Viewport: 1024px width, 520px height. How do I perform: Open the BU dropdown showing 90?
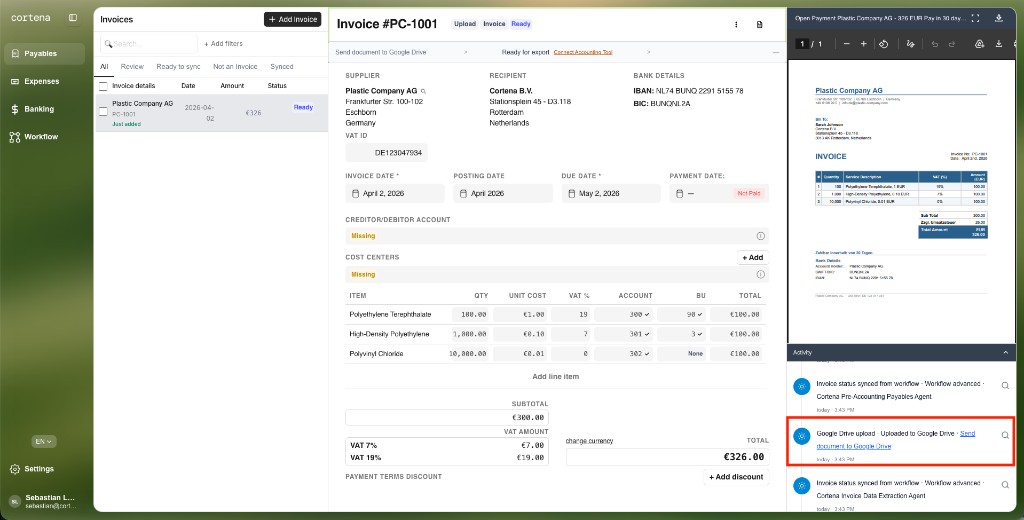(x=682, y=314)
